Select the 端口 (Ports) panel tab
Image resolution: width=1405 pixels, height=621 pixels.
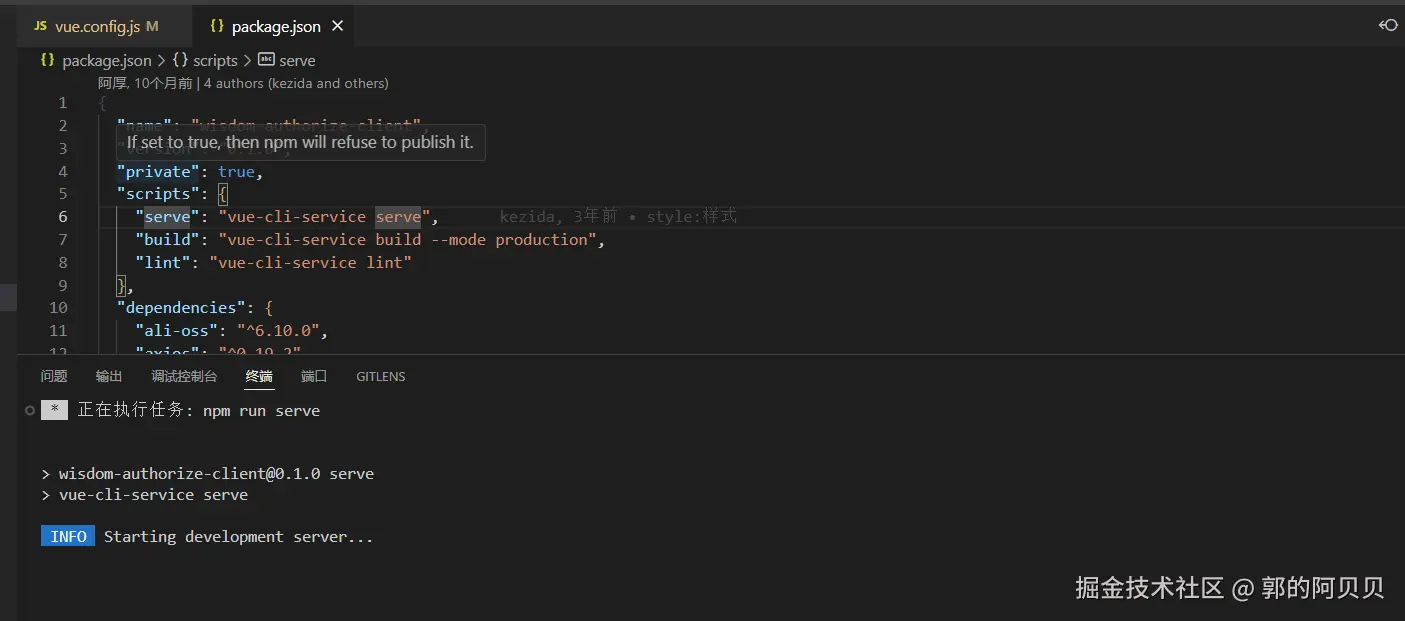pyautogui.click(x=314, y=376)
